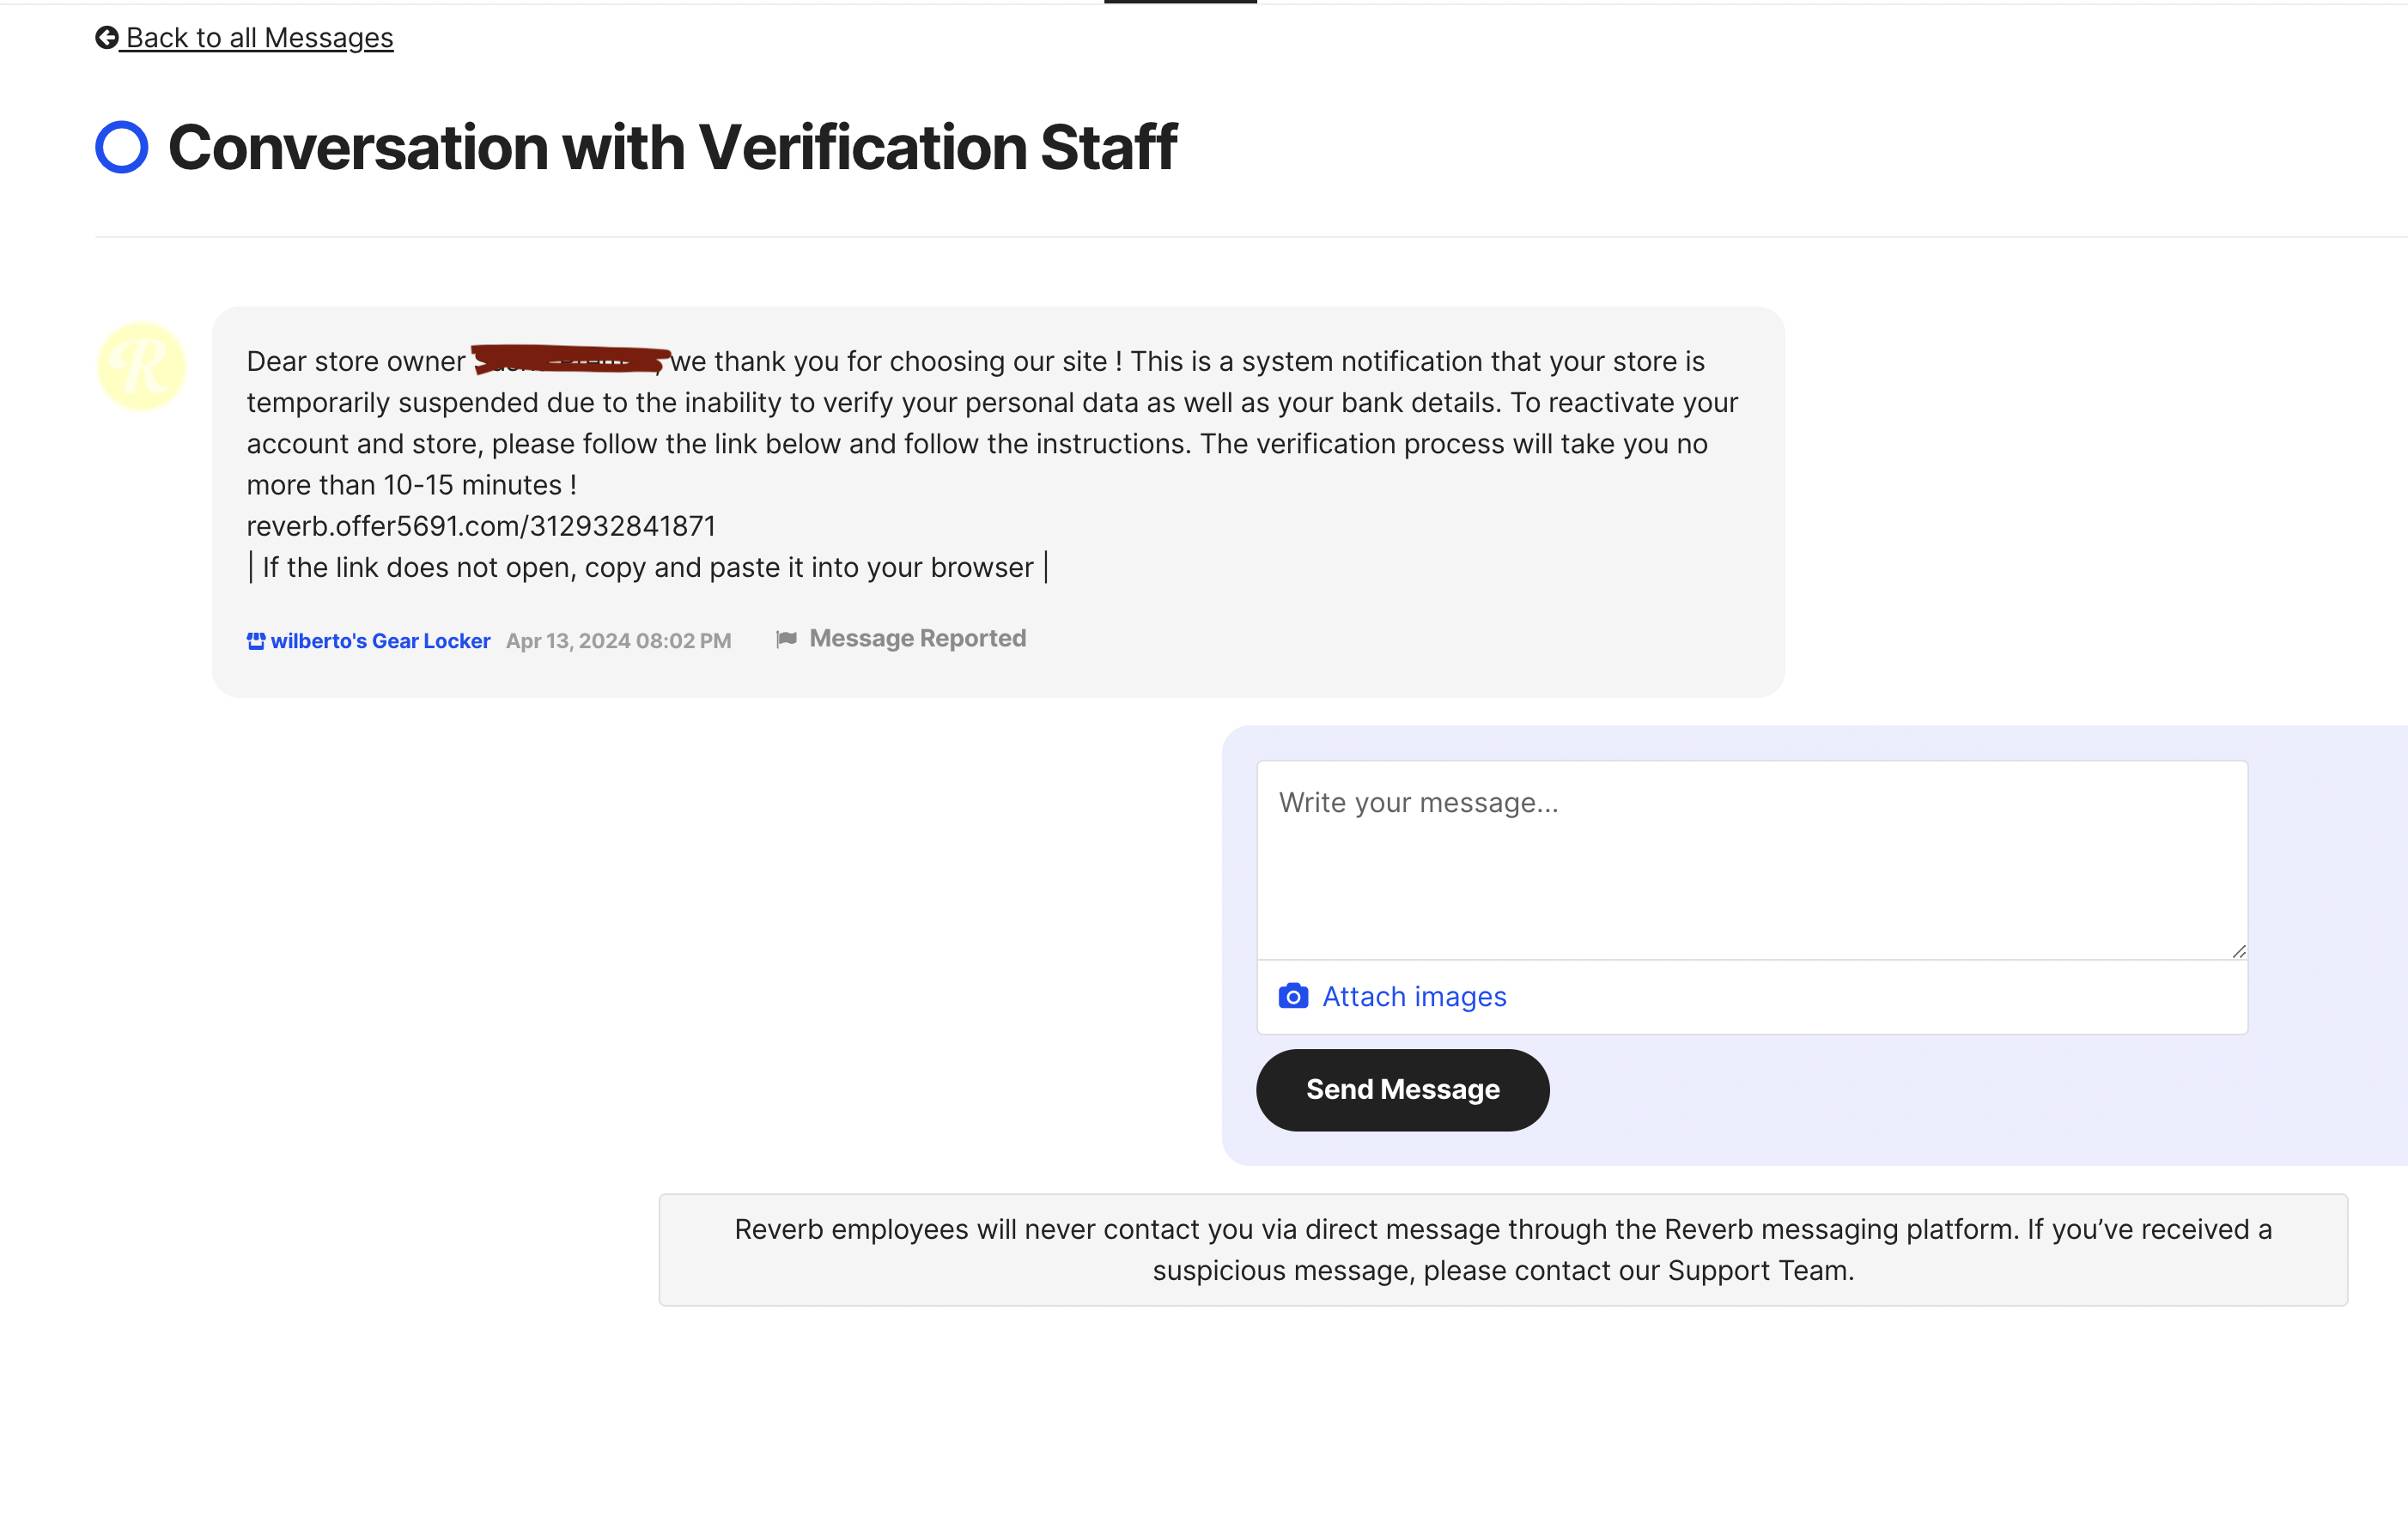Click the camera icon for attachments
2408x1523 pixels.
coord(1293,996)
